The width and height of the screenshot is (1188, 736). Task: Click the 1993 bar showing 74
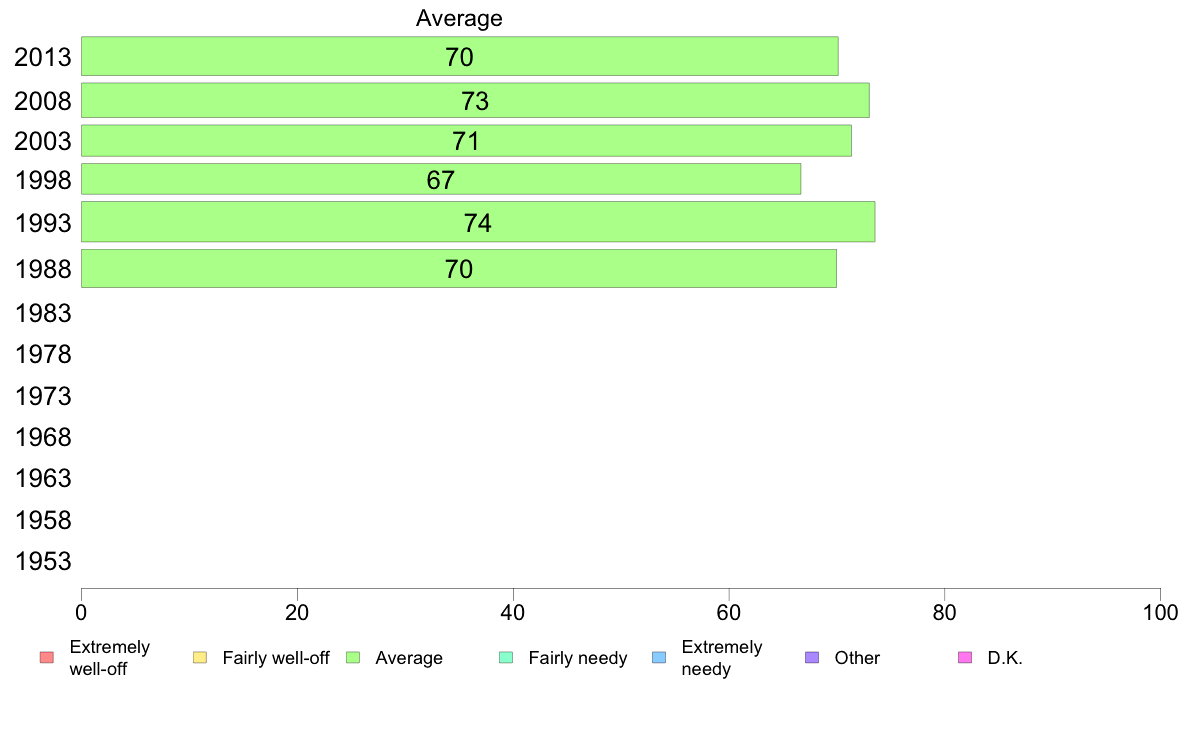pyautogui.click(x=478, y=222)
